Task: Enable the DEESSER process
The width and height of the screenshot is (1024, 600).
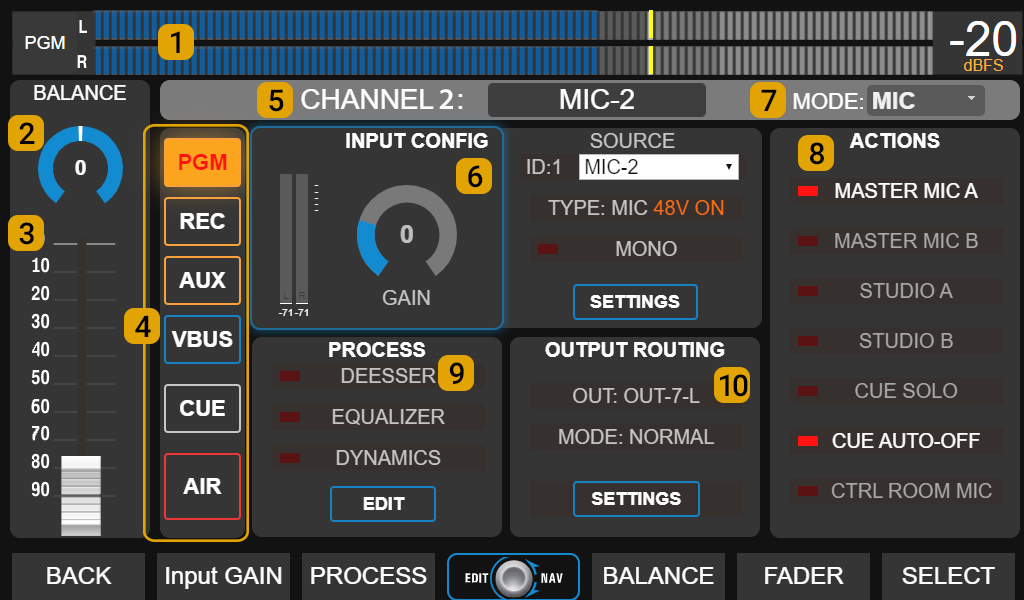Action: (377, 376)
